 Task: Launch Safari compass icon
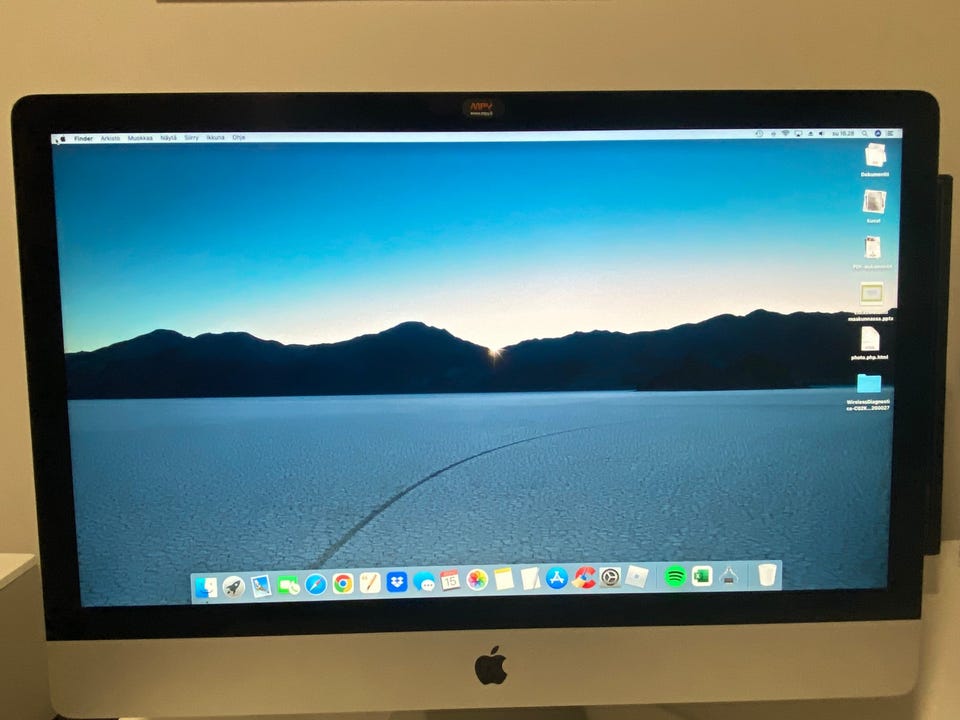point(316,584)
